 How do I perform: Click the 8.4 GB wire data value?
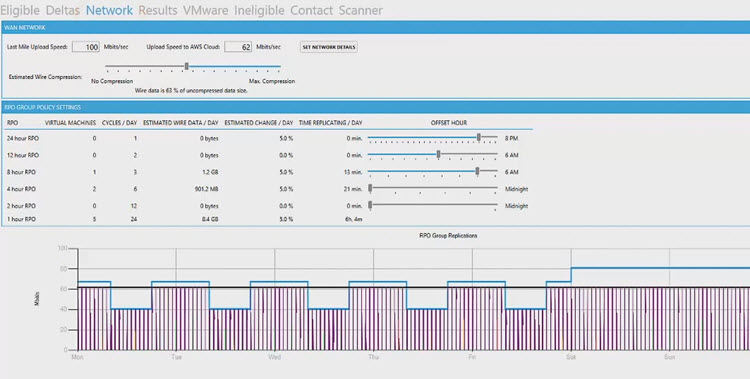pos(210,219)
